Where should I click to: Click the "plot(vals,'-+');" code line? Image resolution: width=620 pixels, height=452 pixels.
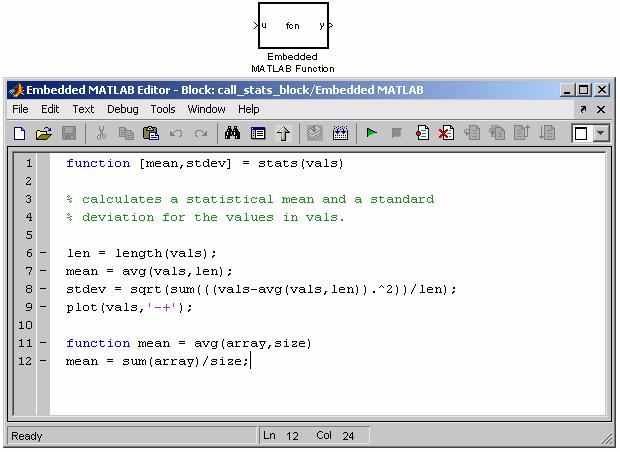point(129,307)
